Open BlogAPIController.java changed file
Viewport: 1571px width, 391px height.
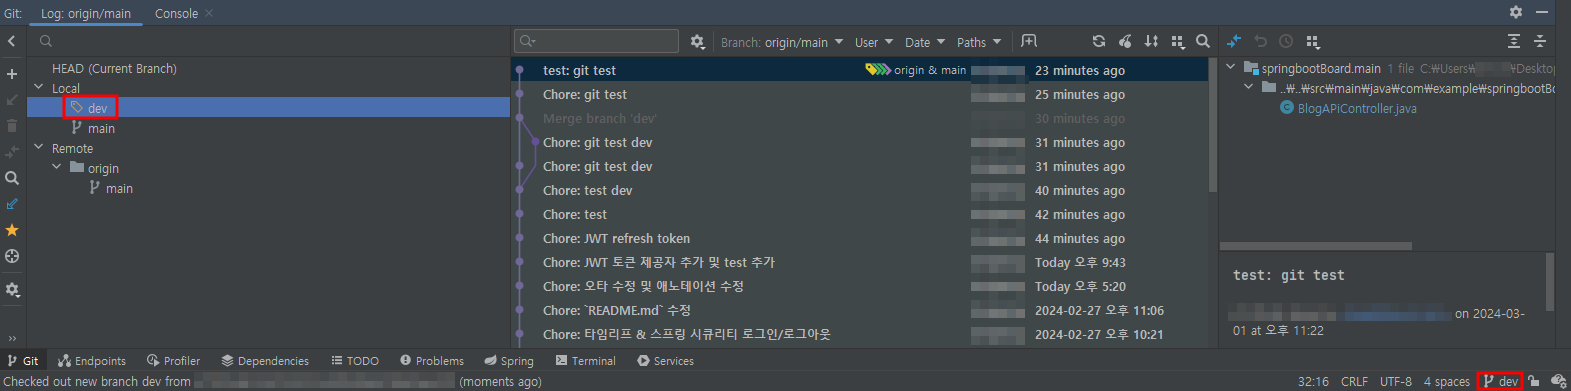pos(1356,108)
